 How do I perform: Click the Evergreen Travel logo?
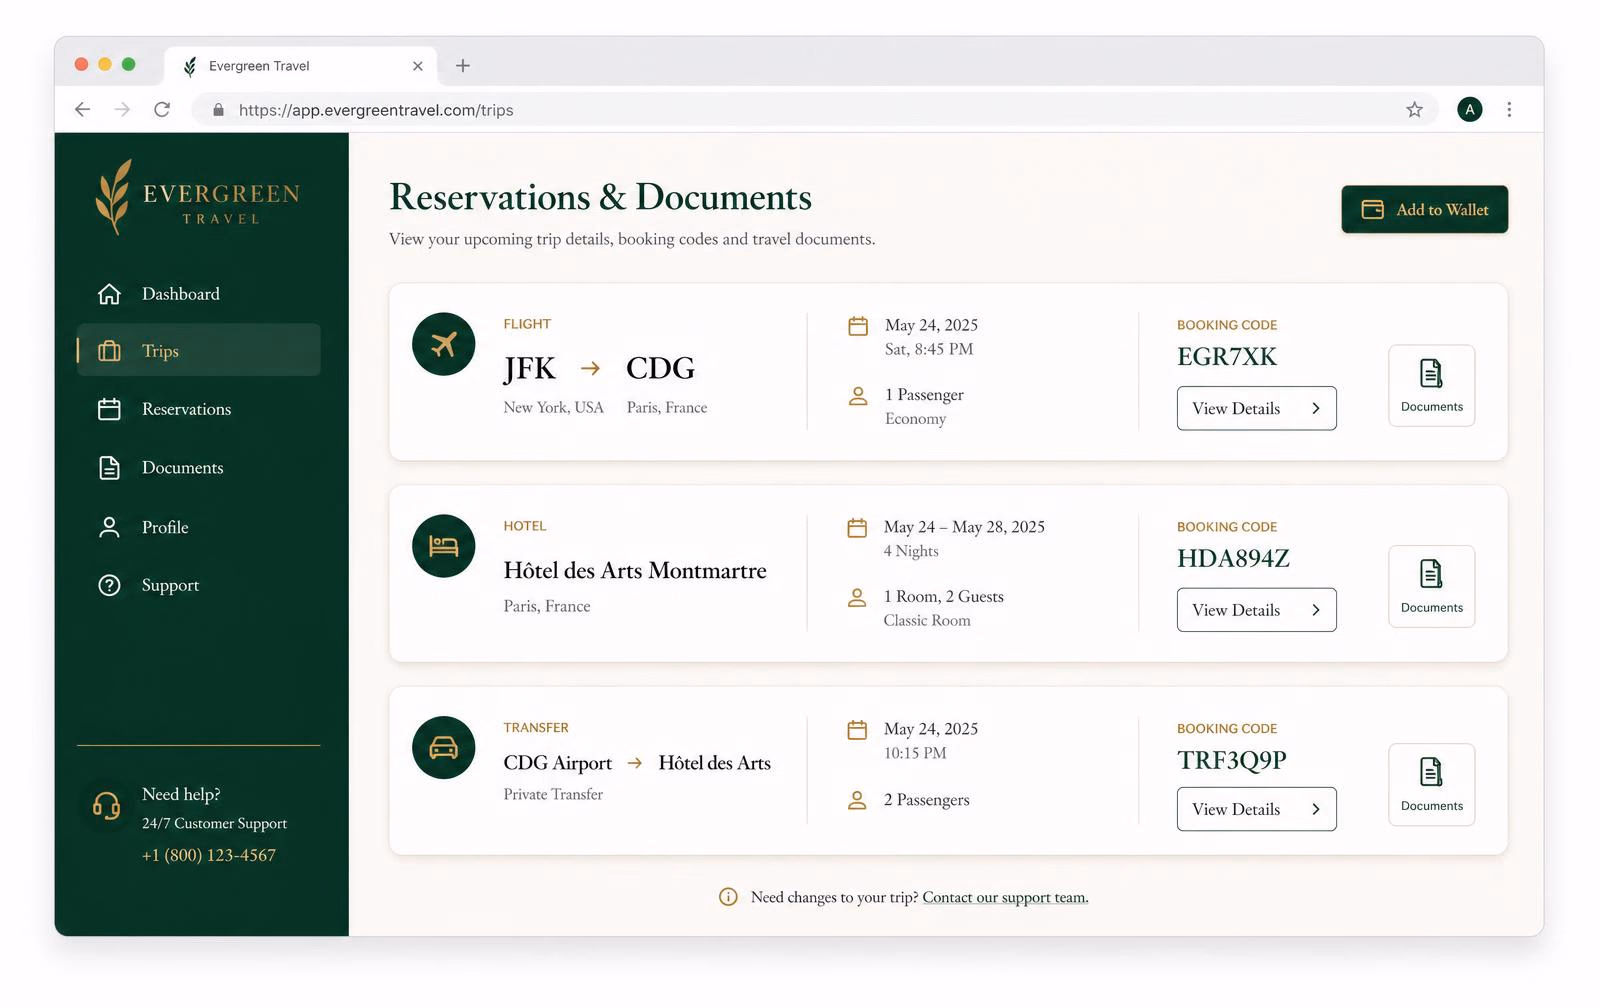tap(198, 197)
